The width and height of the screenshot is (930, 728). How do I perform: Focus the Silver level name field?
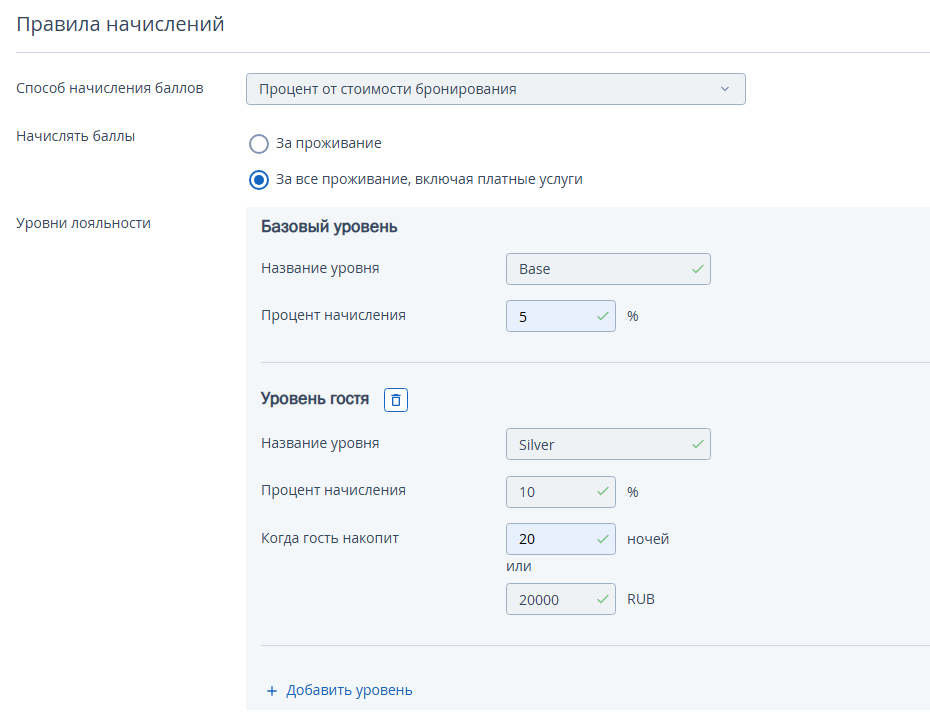608,444
